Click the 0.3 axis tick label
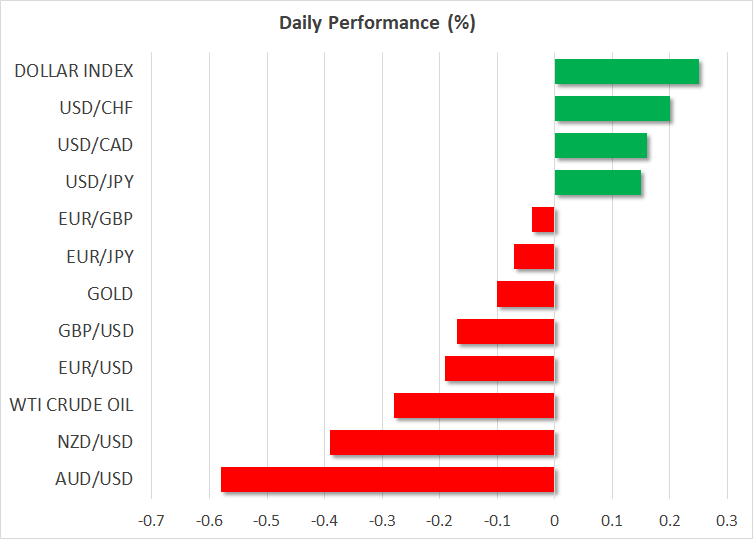753x539 pixels. 727,521
